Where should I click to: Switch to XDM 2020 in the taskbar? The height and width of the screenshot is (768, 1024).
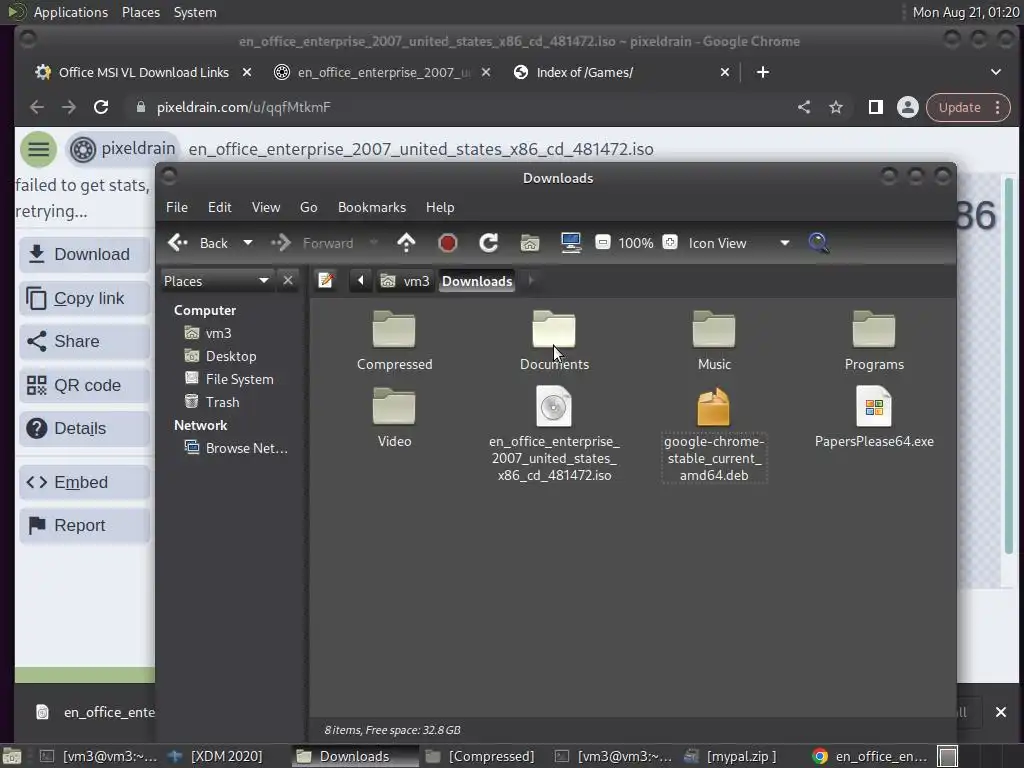(216, 756)
